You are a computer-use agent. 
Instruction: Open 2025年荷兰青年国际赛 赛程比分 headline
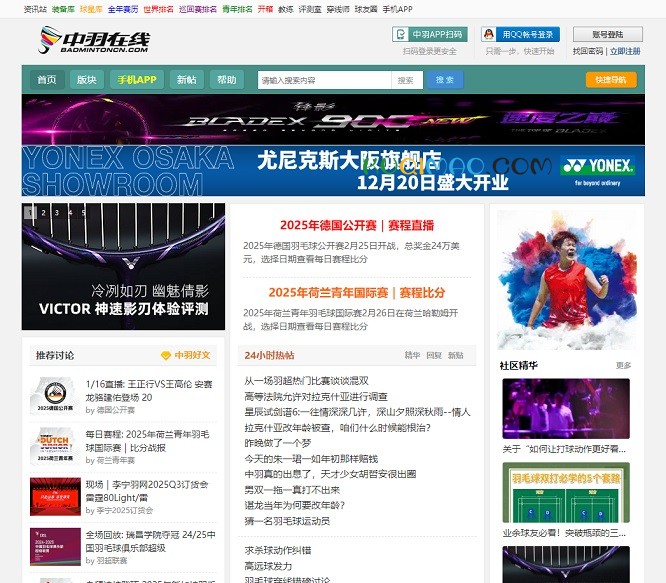[357, 293]
